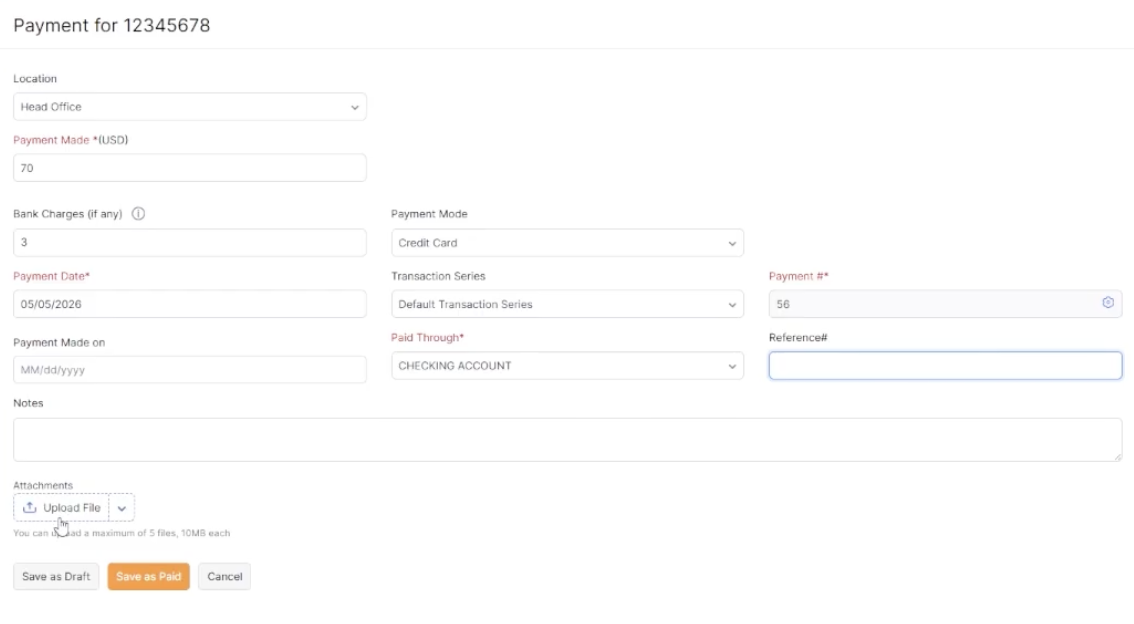Open the Paid Through dropdown showing CHECKING ACCOUNT
Viewport: 1134px width, 624px height.
click(567, 366)
